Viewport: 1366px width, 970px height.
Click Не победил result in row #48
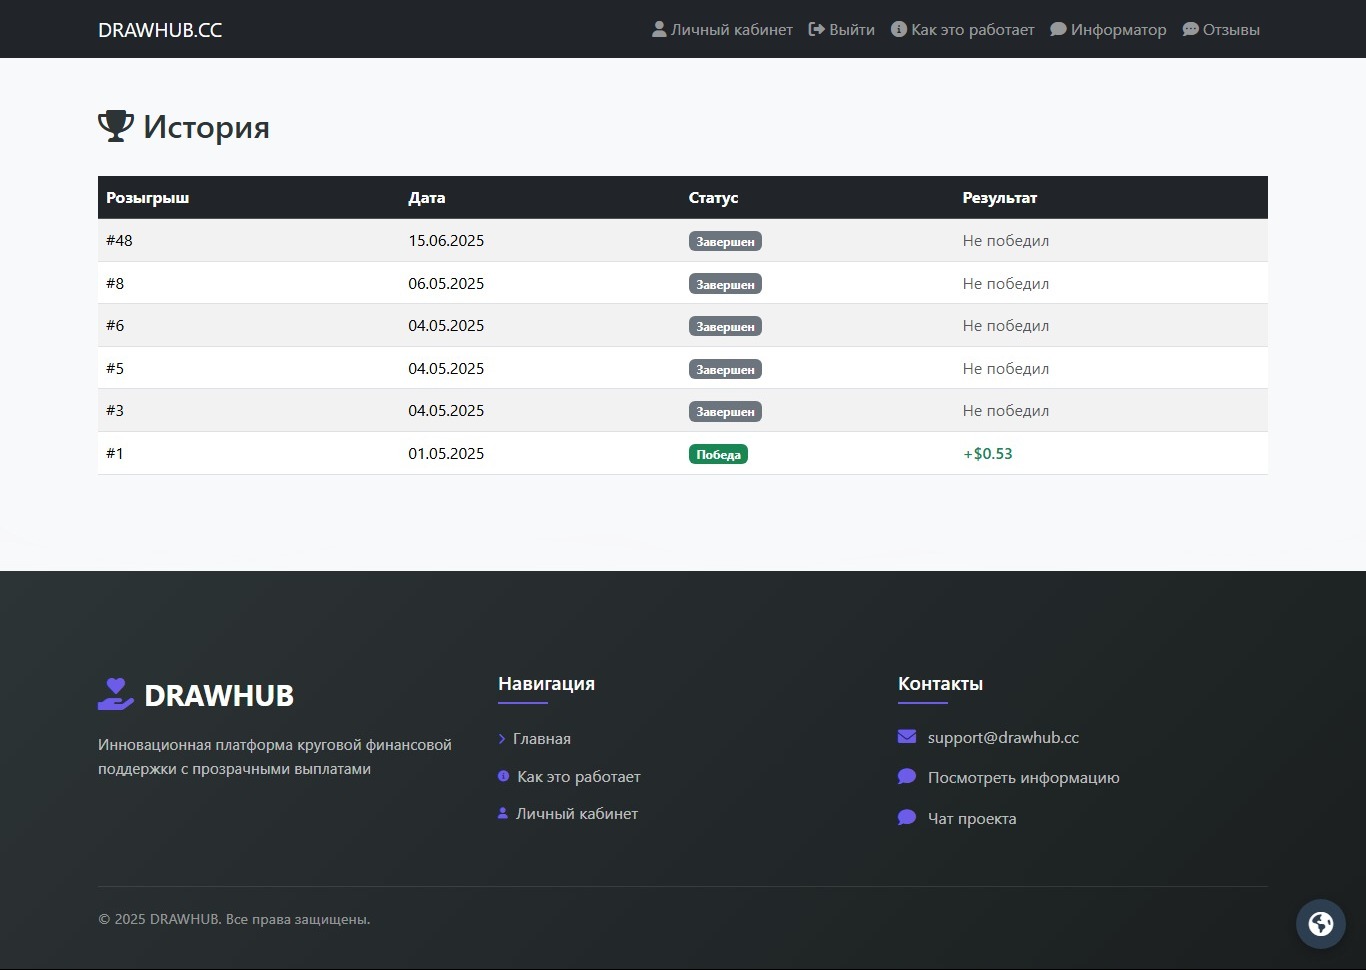tap(1006, 240)
